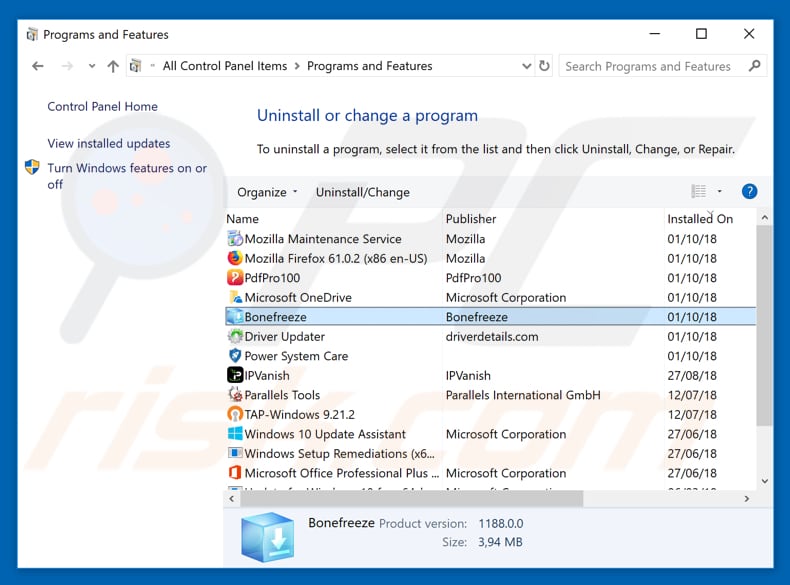Click the Windows features shield icon
The height and width of the screenshot is (585, 790).
click(32, 167)
